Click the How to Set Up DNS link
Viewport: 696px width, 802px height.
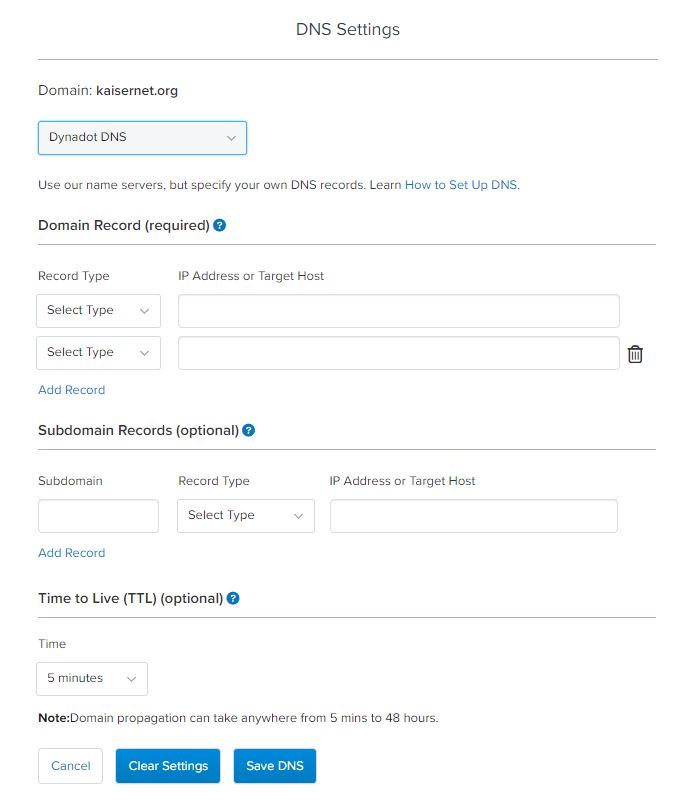coord(461,185)
